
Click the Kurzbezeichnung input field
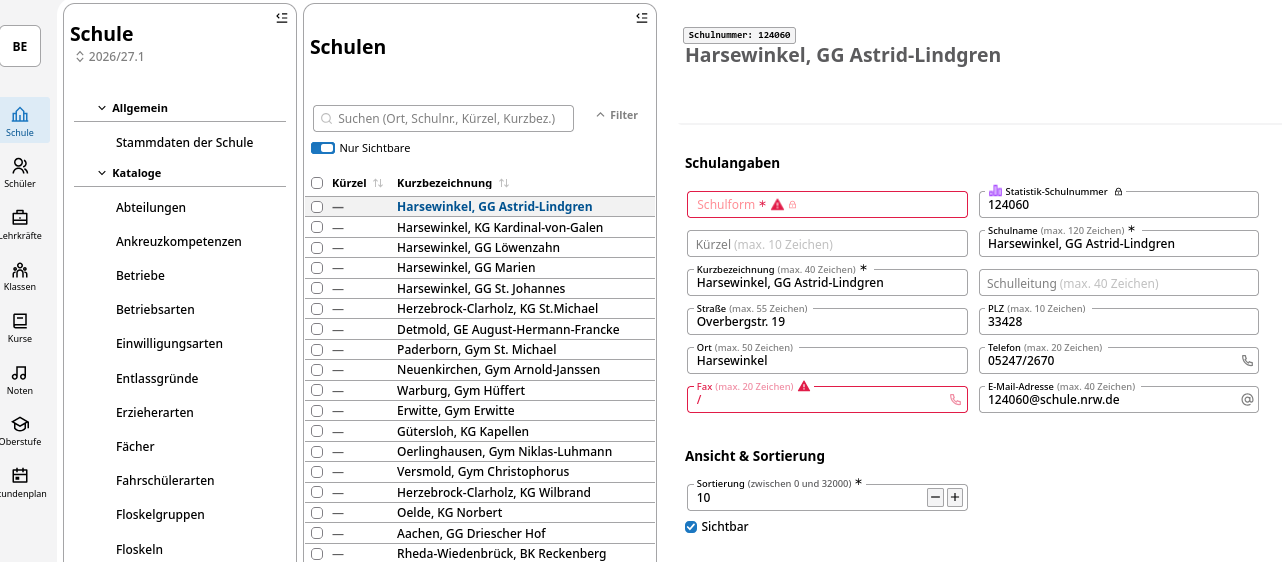point(827,282)
